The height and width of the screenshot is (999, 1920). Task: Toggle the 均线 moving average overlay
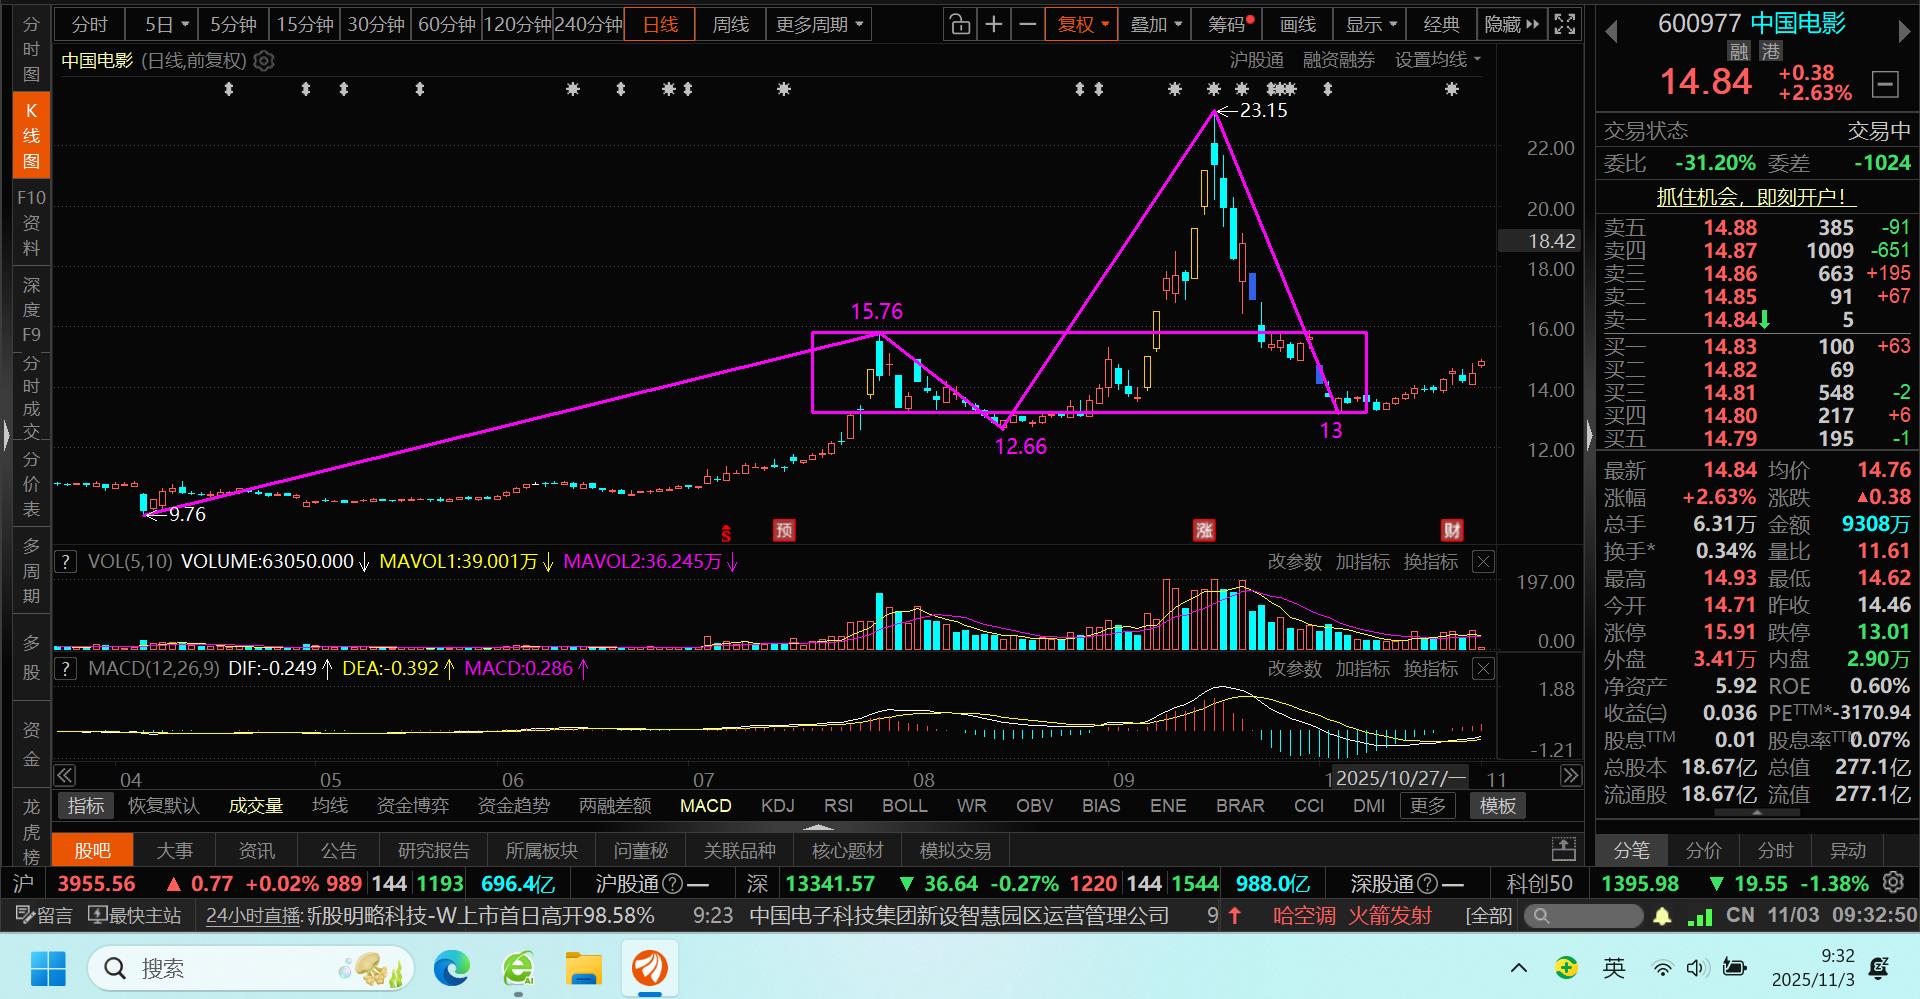pos(330,806)
